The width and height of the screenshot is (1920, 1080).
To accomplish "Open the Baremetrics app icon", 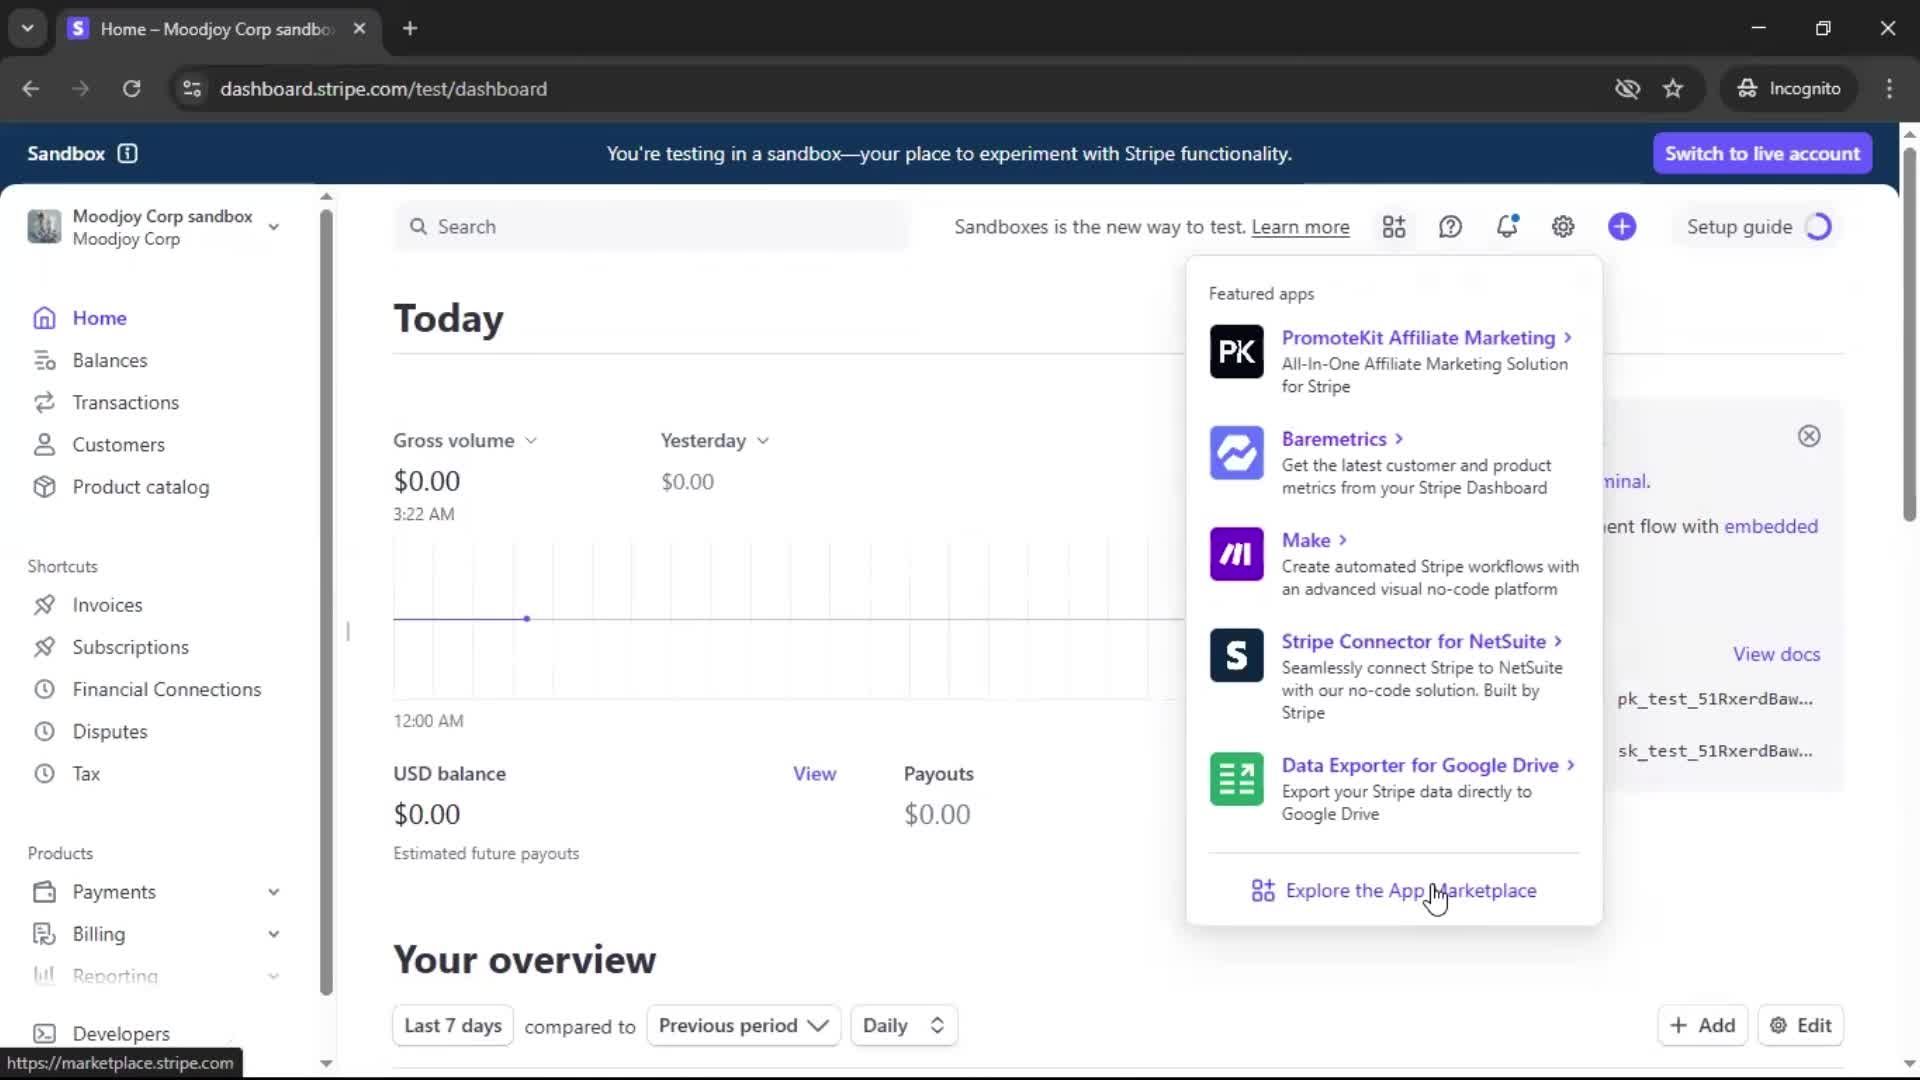I will (x=1236, y=453).
